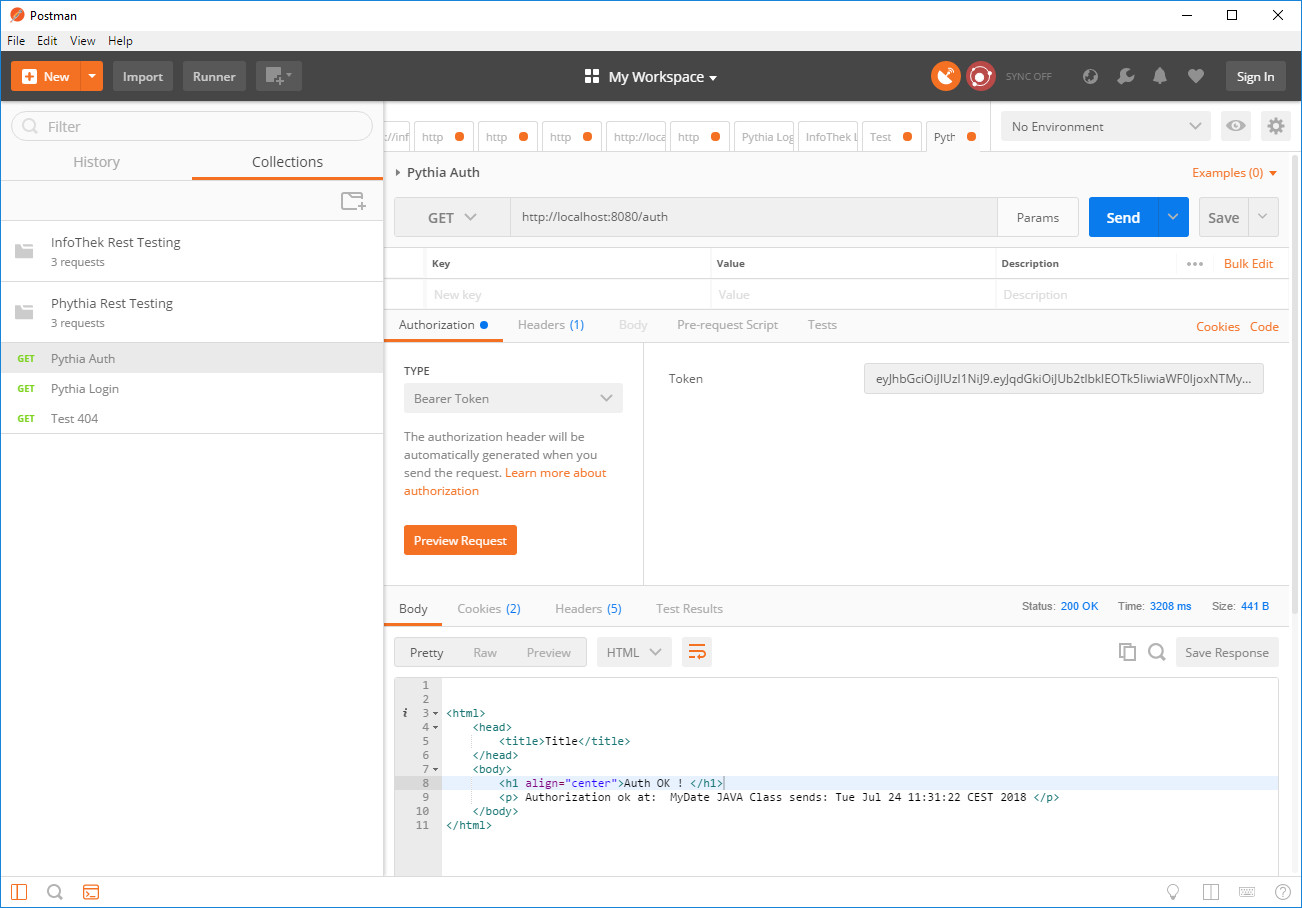Screen dimensions: 1302x908
Task: Expand the Pythia Auth request description triangle
Action: (x=398, y=173)
